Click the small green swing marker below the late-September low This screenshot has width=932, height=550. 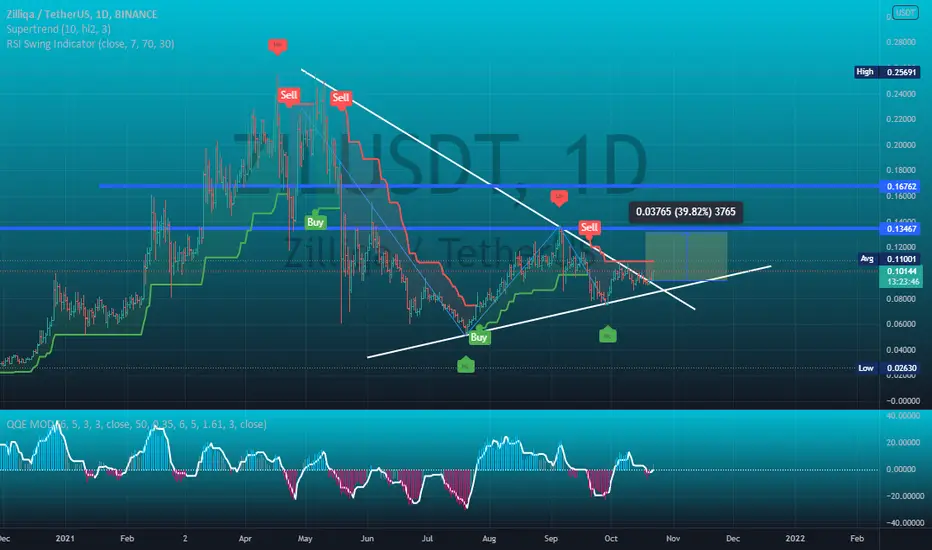[607, 335]
